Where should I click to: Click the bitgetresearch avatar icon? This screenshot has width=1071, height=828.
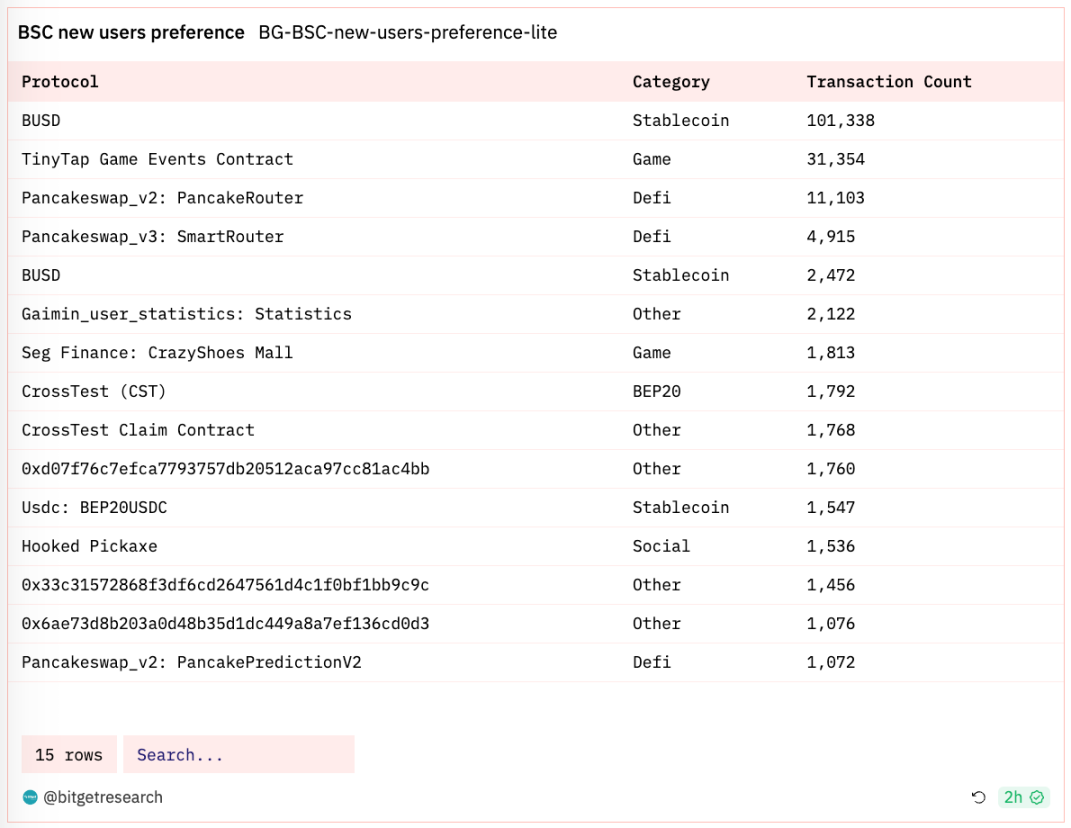coord(30,797)
